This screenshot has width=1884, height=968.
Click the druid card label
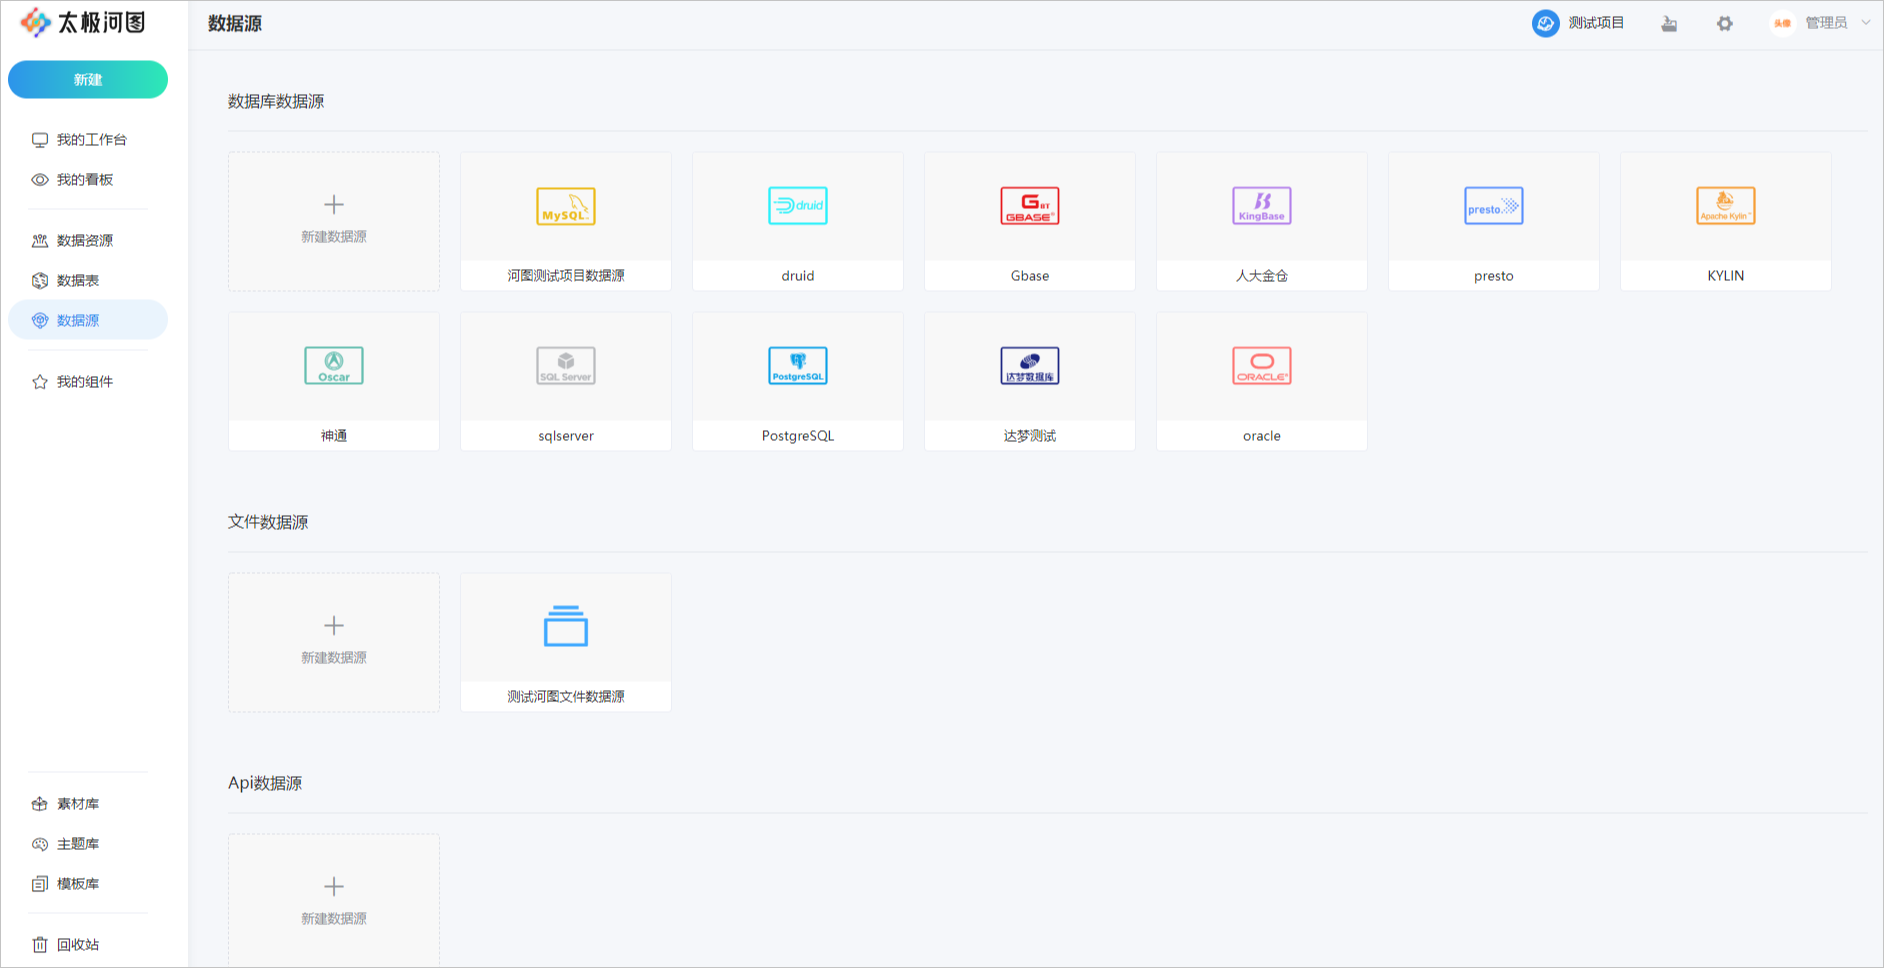click(x=798, y=276)
